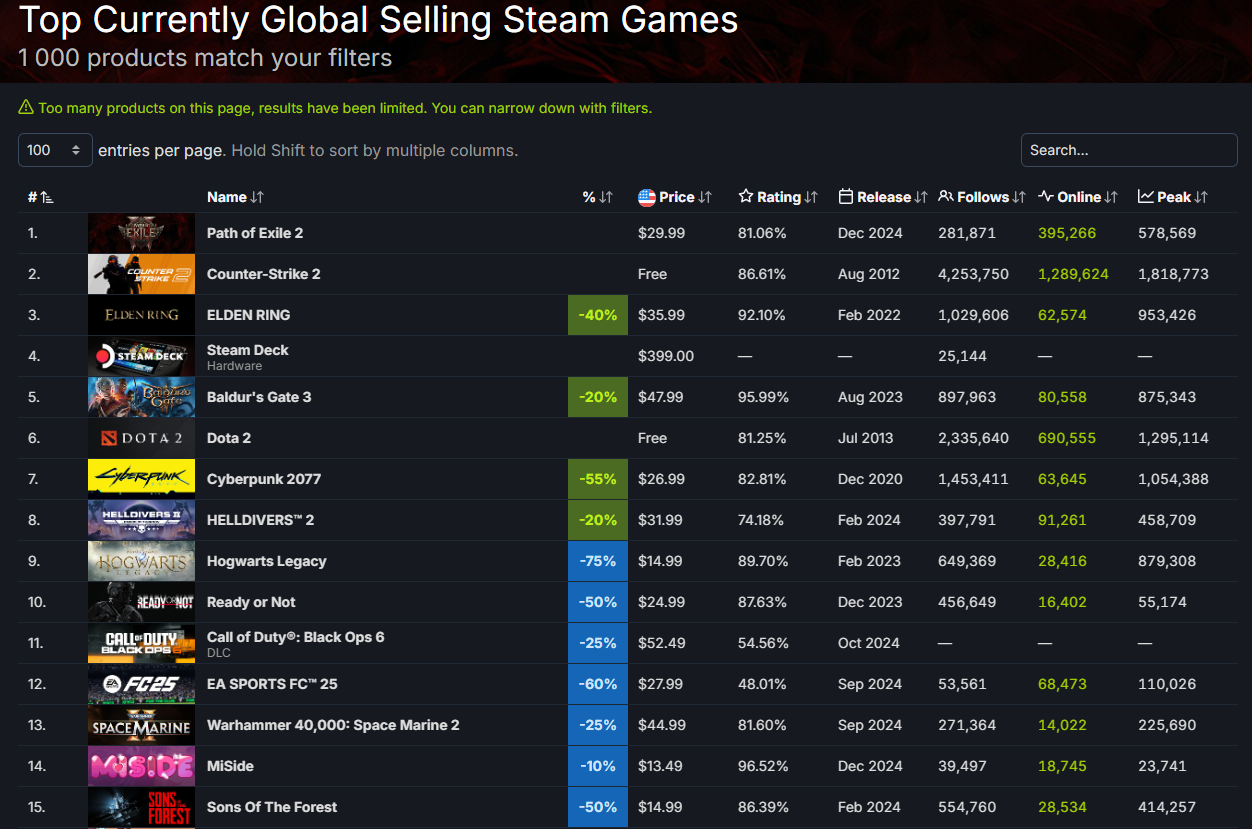Click the too many products warning
The width and height of the screenshot is (1252, 829).
(336, 108)
